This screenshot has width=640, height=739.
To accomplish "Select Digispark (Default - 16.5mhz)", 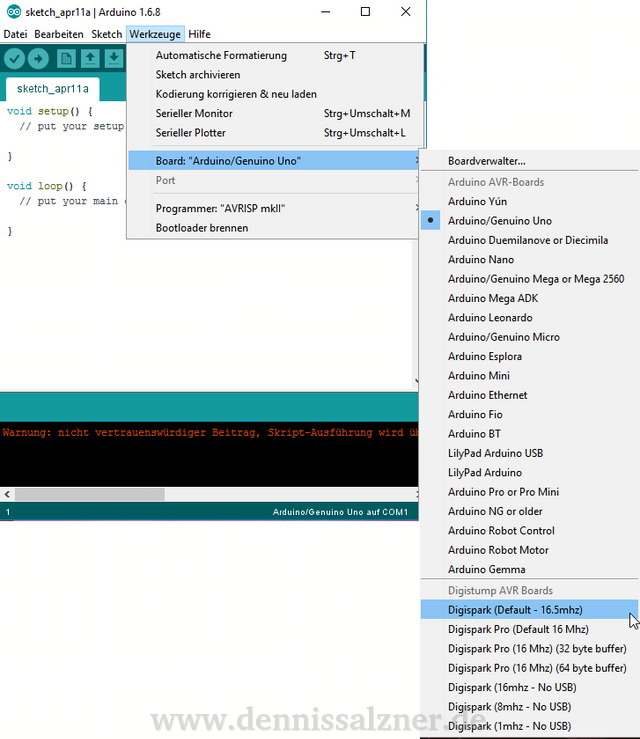I will coord(530,609).
